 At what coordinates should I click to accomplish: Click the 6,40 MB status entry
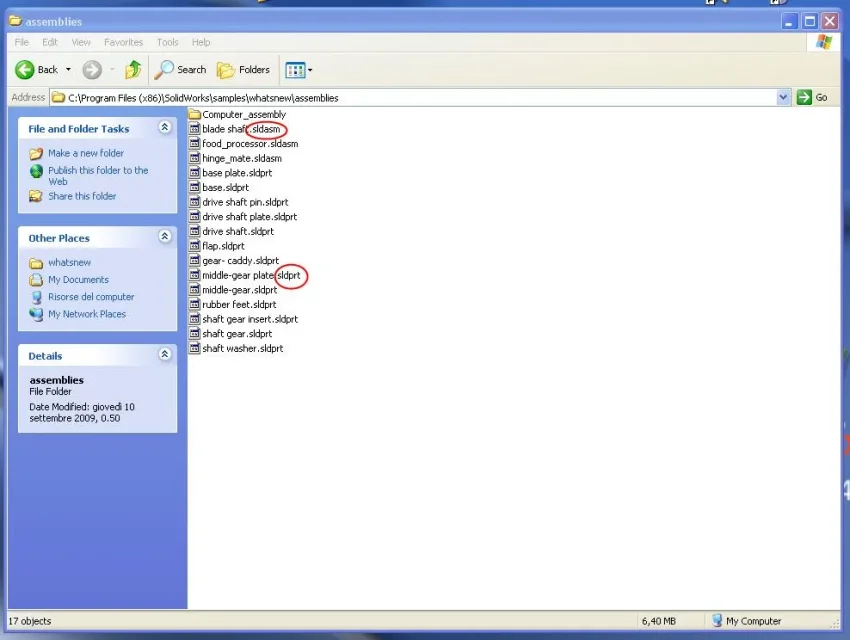click(x=659, y=621)
